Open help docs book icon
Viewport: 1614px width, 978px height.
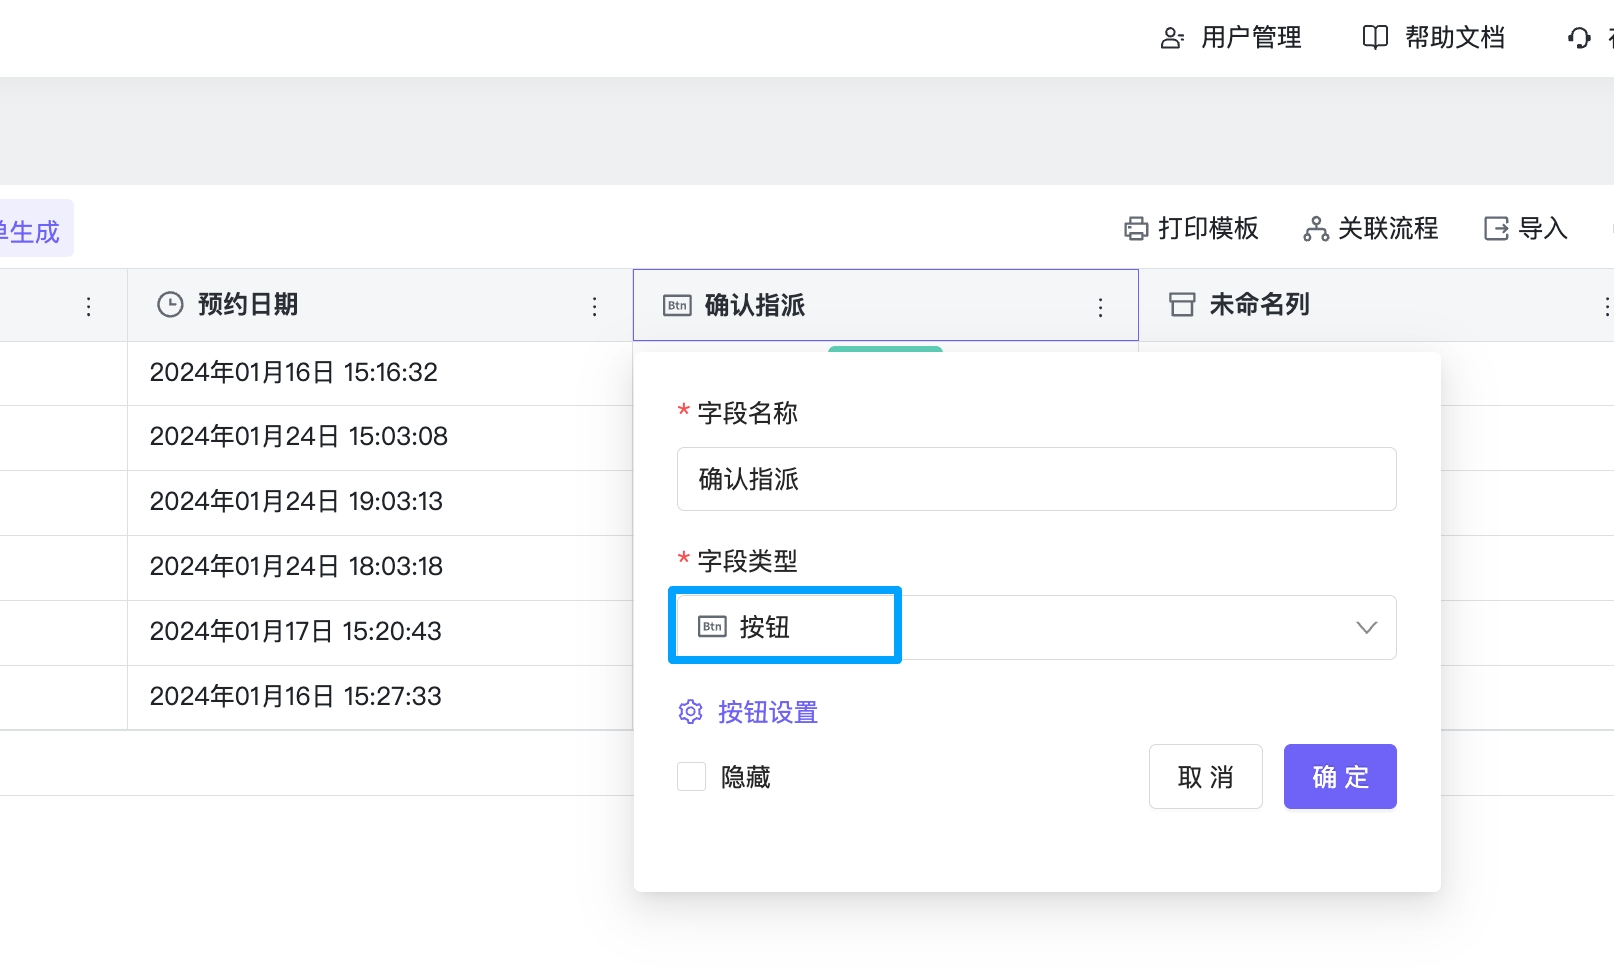point(1375,38)
